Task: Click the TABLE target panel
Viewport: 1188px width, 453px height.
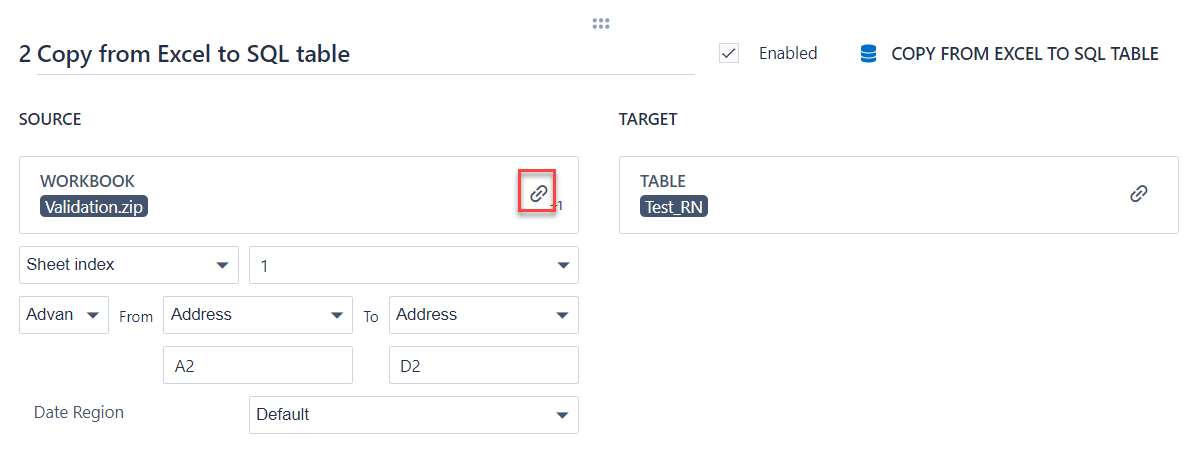Action: click(x=880, y=182)
